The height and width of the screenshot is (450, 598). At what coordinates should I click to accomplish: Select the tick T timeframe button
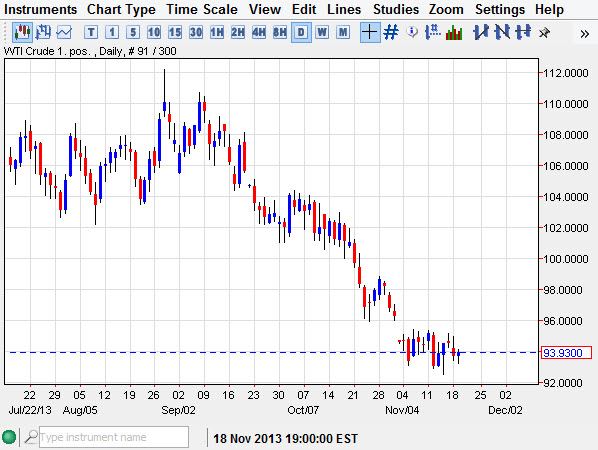(91, 32)
